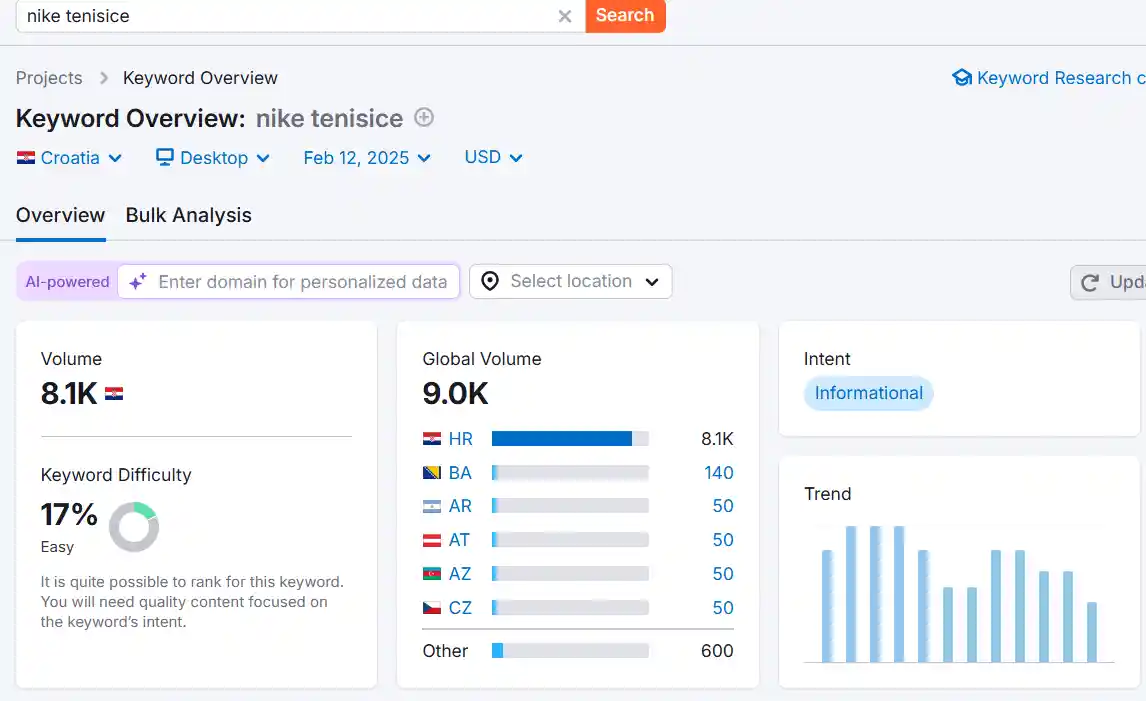Open the Croatia country dropdown

pyautogui.click(x=70, y=158)
